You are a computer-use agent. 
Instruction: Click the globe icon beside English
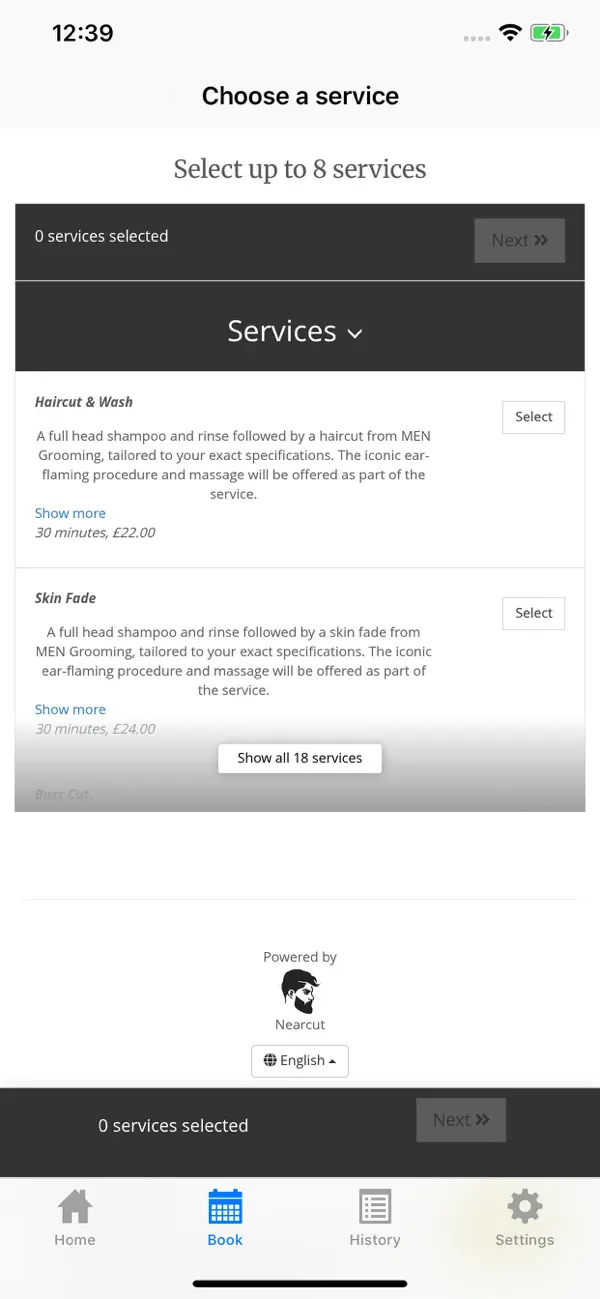point(270,1060)
